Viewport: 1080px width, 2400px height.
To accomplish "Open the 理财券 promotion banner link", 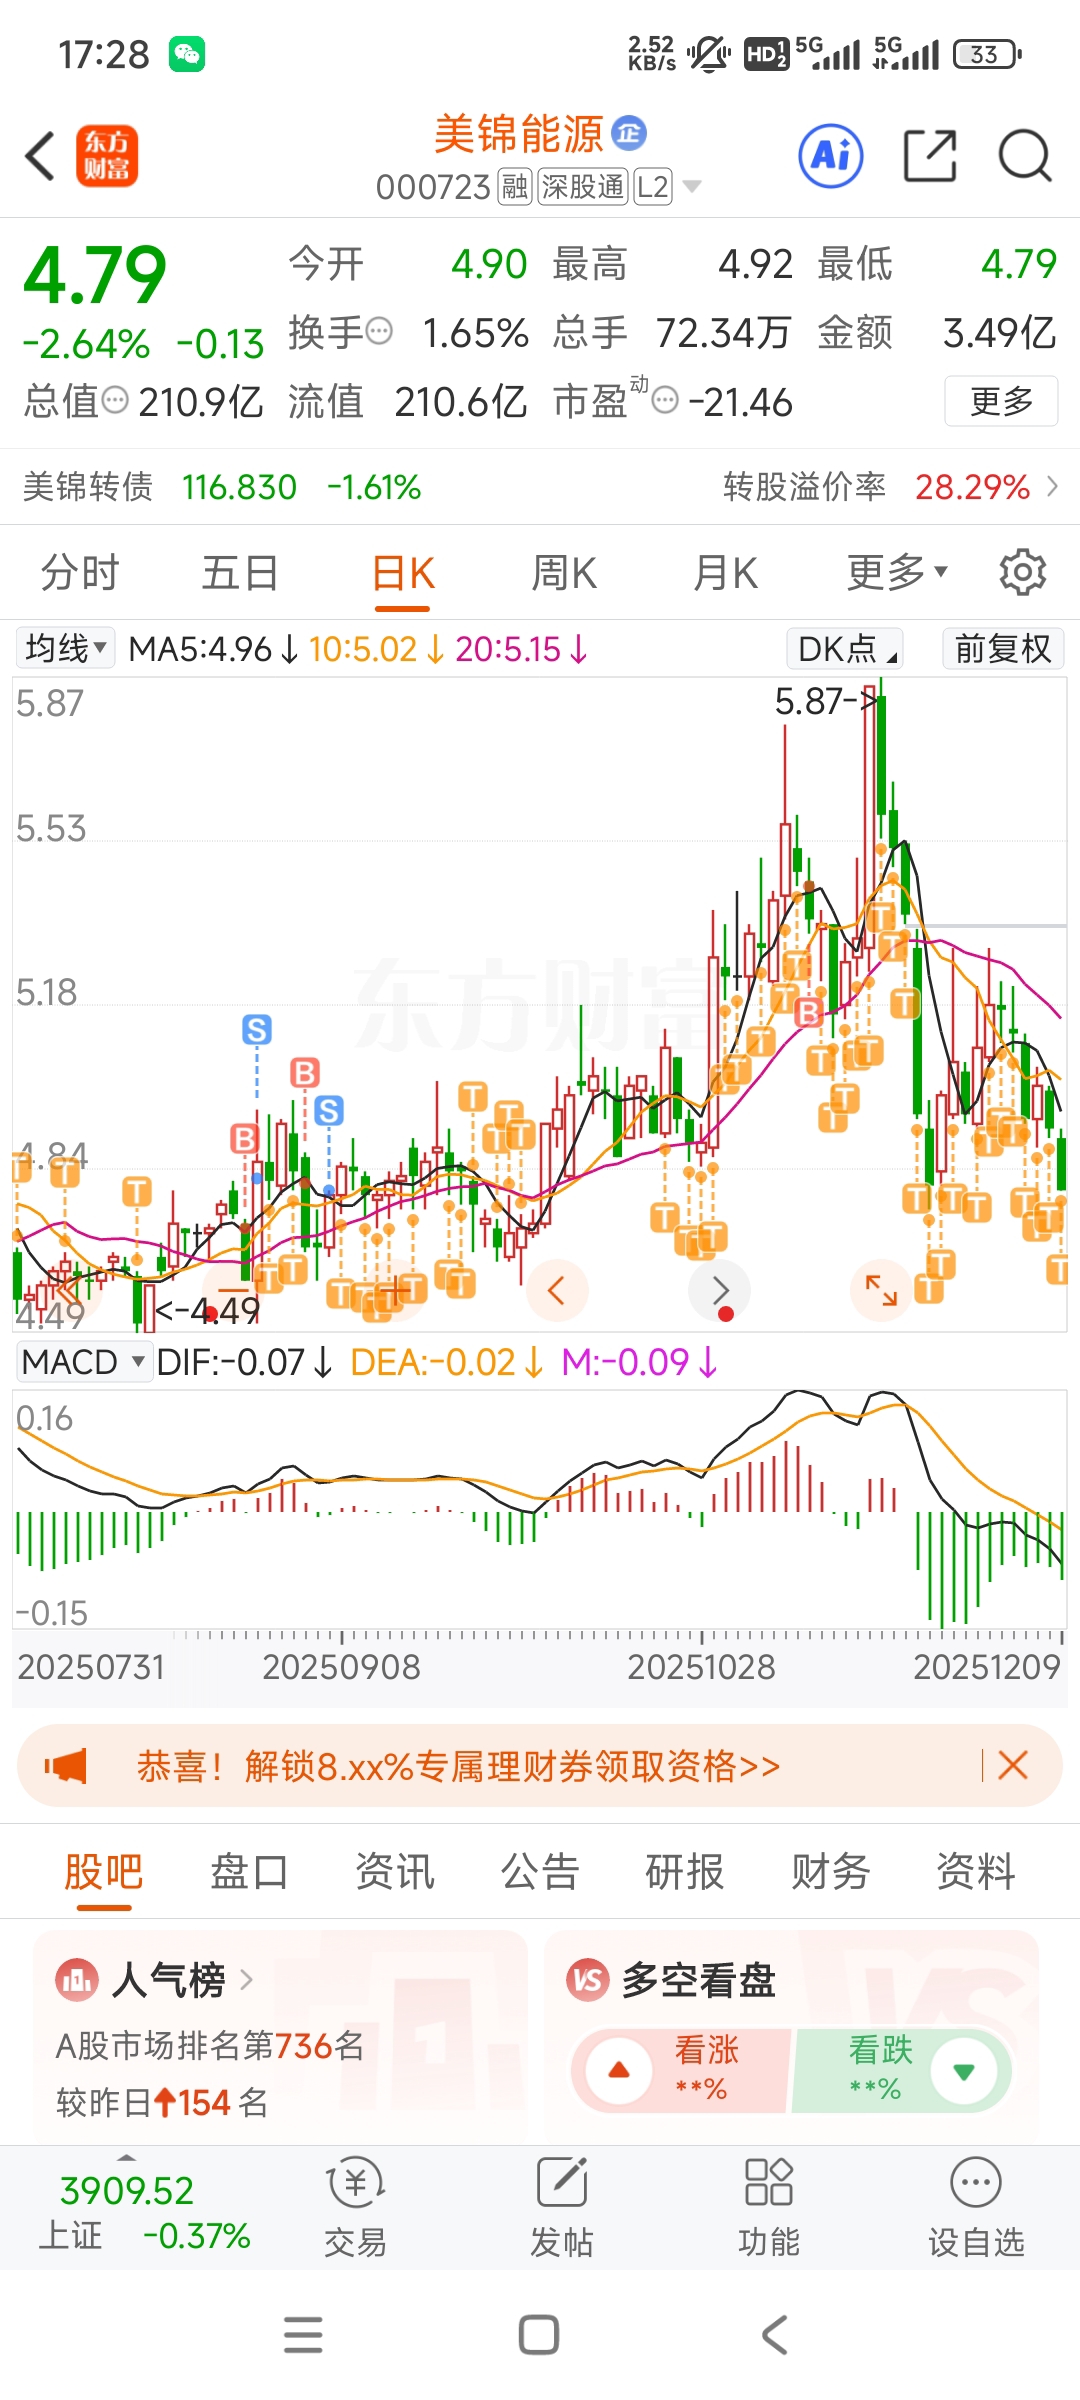I will click(x=458, y=1766).
